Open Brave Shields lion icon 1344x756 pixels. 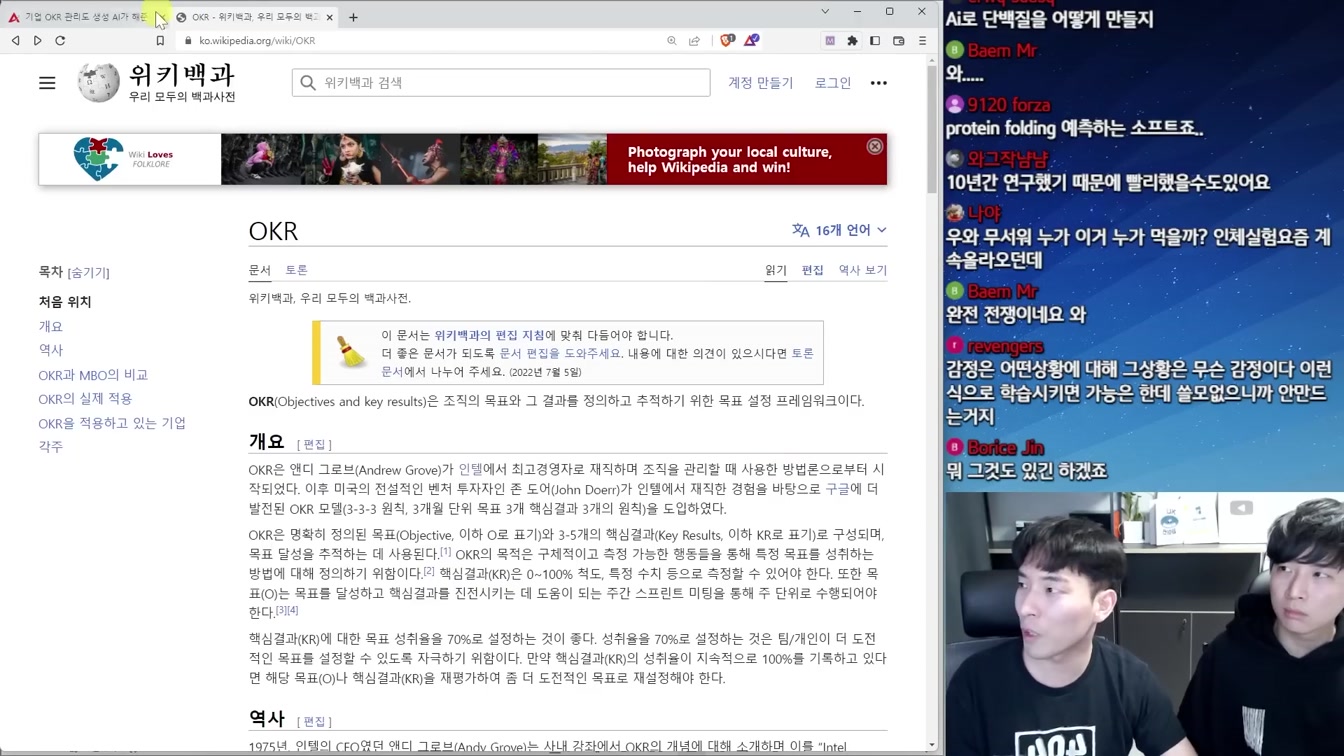(x=727, y=41)
